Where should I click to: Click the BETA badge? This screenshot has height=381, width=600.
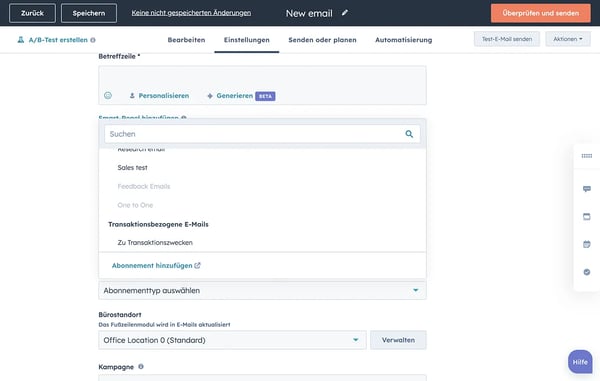[x=265, y=96]
